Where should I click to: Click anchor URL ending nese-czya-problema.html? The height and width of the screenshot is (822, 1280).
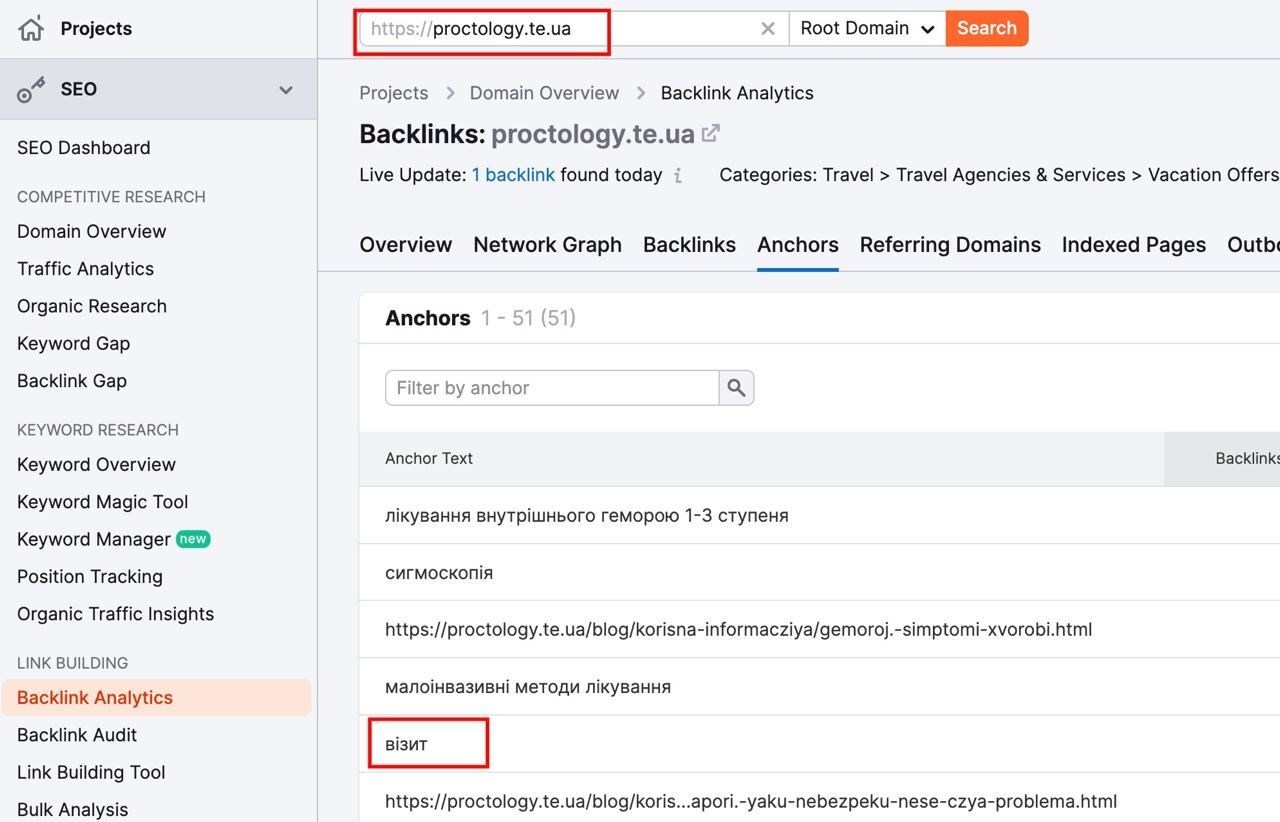751,801
